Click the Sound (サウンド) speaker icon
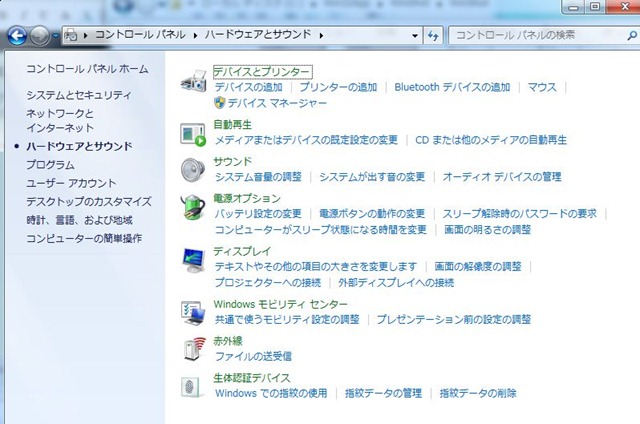640x424 pixels. click(x=193, y=170)
